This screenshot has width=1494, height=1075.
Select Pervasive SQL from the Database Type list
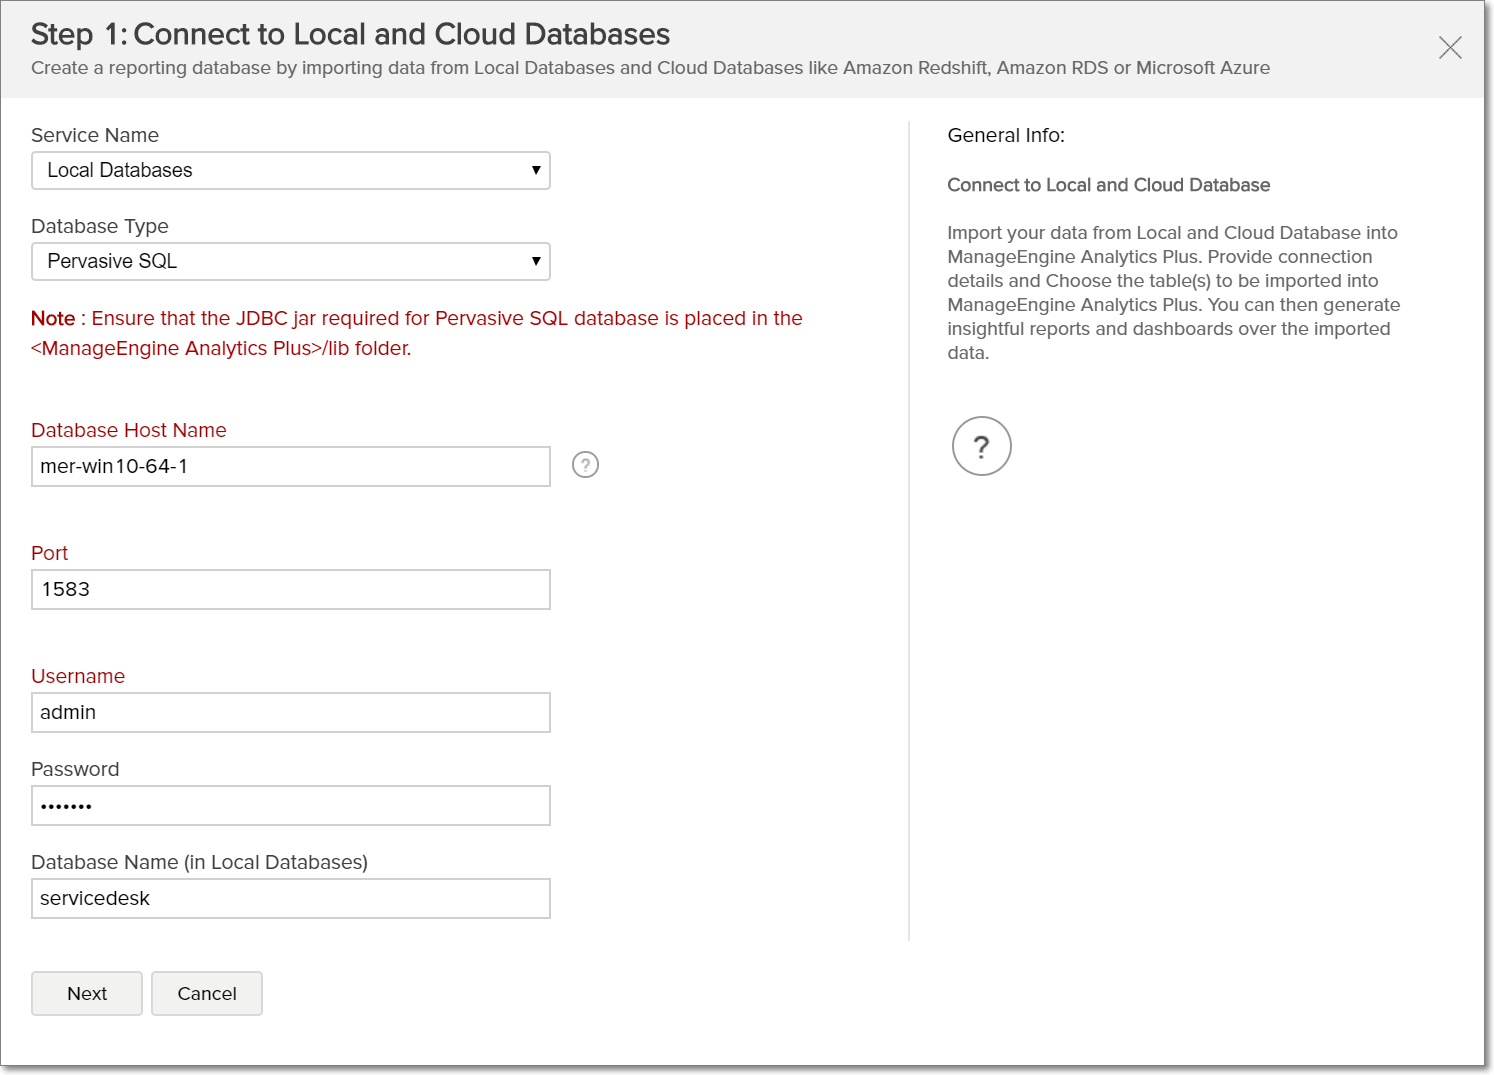(x=290, y=261)
